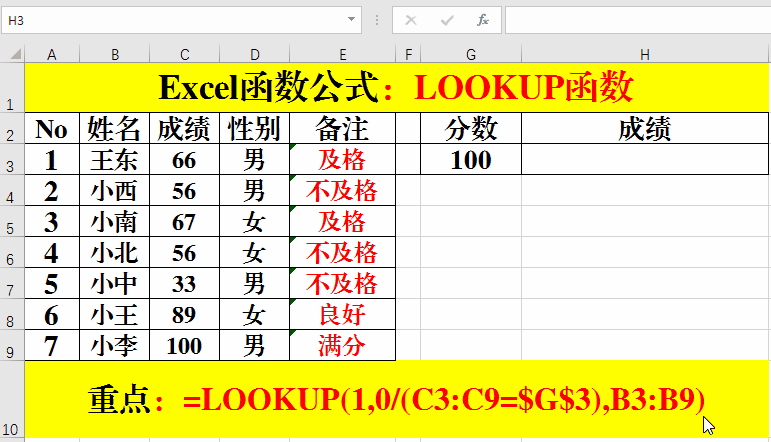Select score cell '67' for 小南

pos(184,221)
